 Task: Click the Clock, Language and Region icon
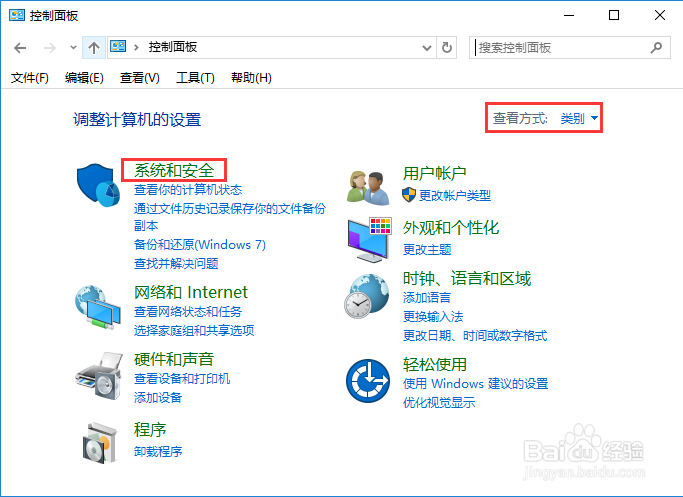click(x=367, y=296)
